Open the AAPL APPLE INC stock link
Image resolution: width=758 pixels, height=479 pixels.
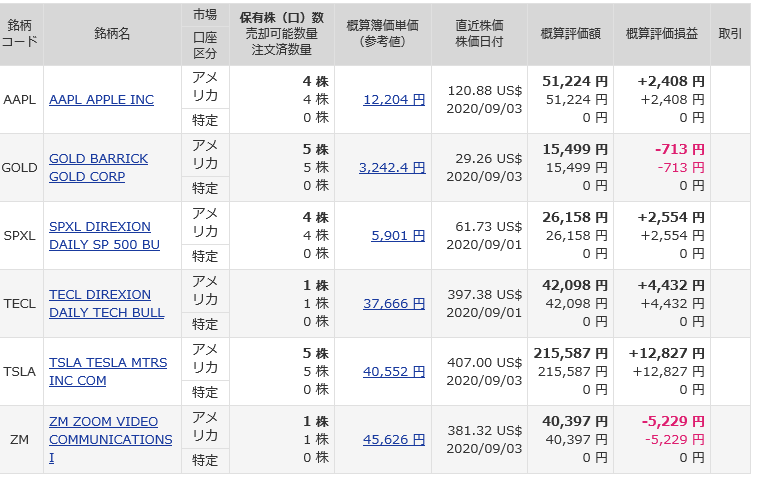pyautogui.click(x=101, y=100)
